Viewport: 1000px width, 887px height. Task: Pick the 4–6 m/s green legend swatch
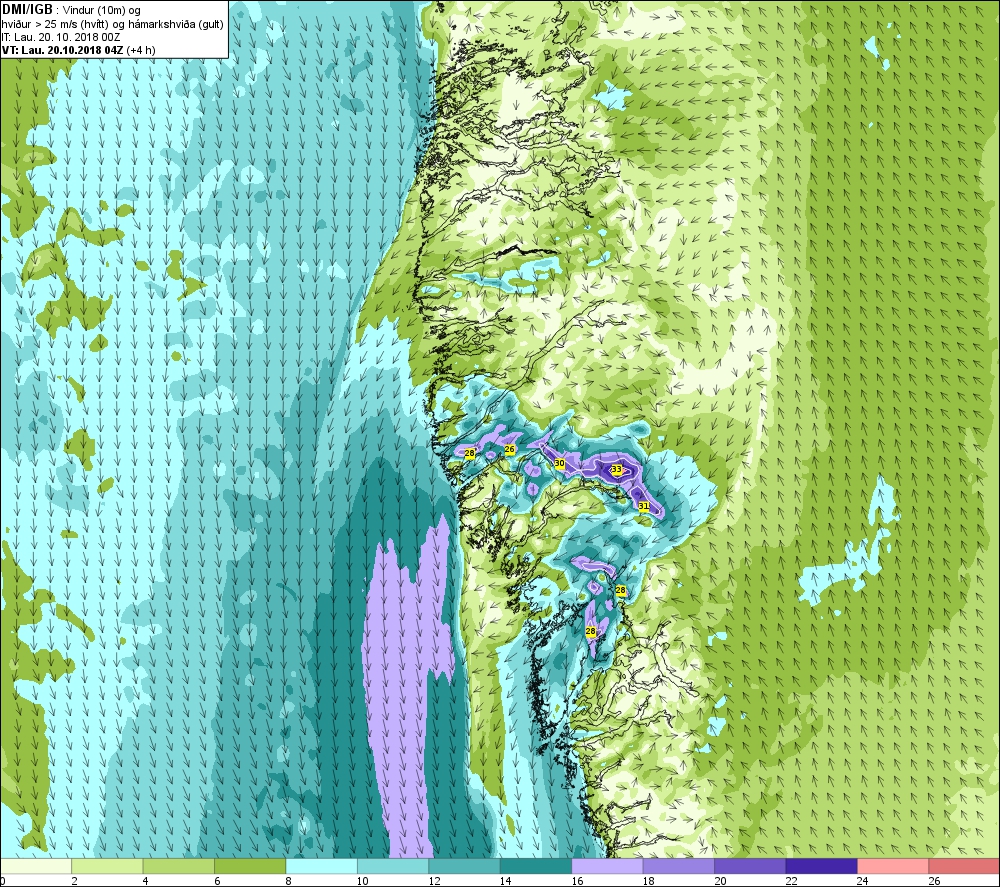179,865
